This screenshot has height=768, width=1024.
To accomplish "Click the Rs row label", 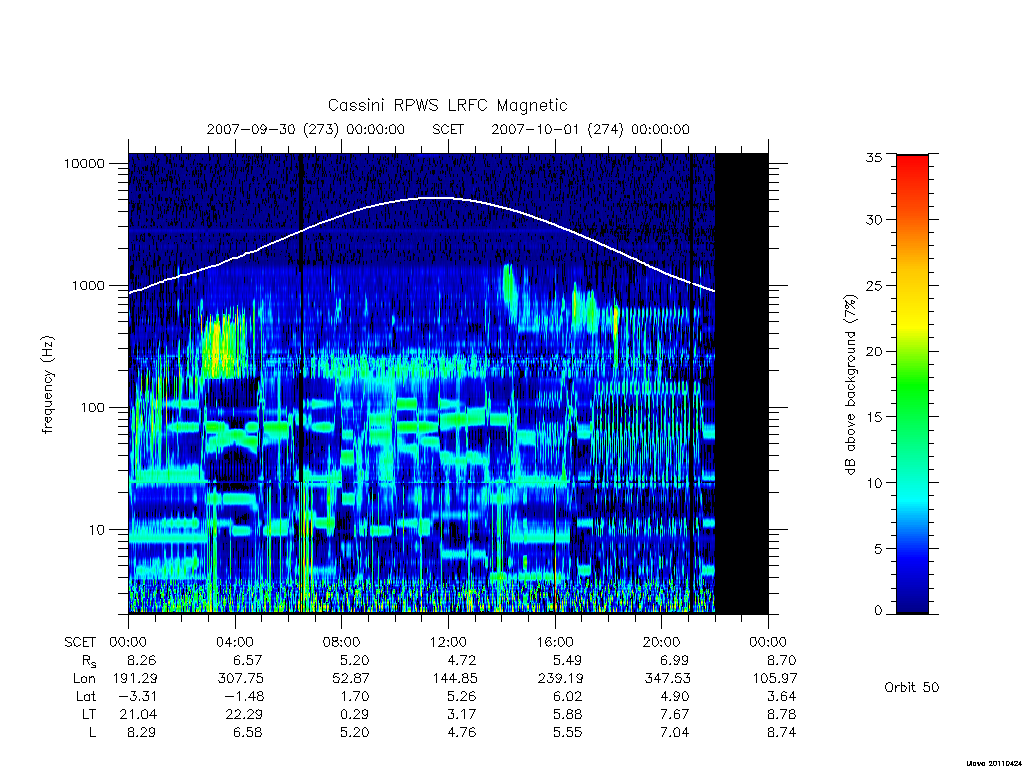I will tap(89, 661).
